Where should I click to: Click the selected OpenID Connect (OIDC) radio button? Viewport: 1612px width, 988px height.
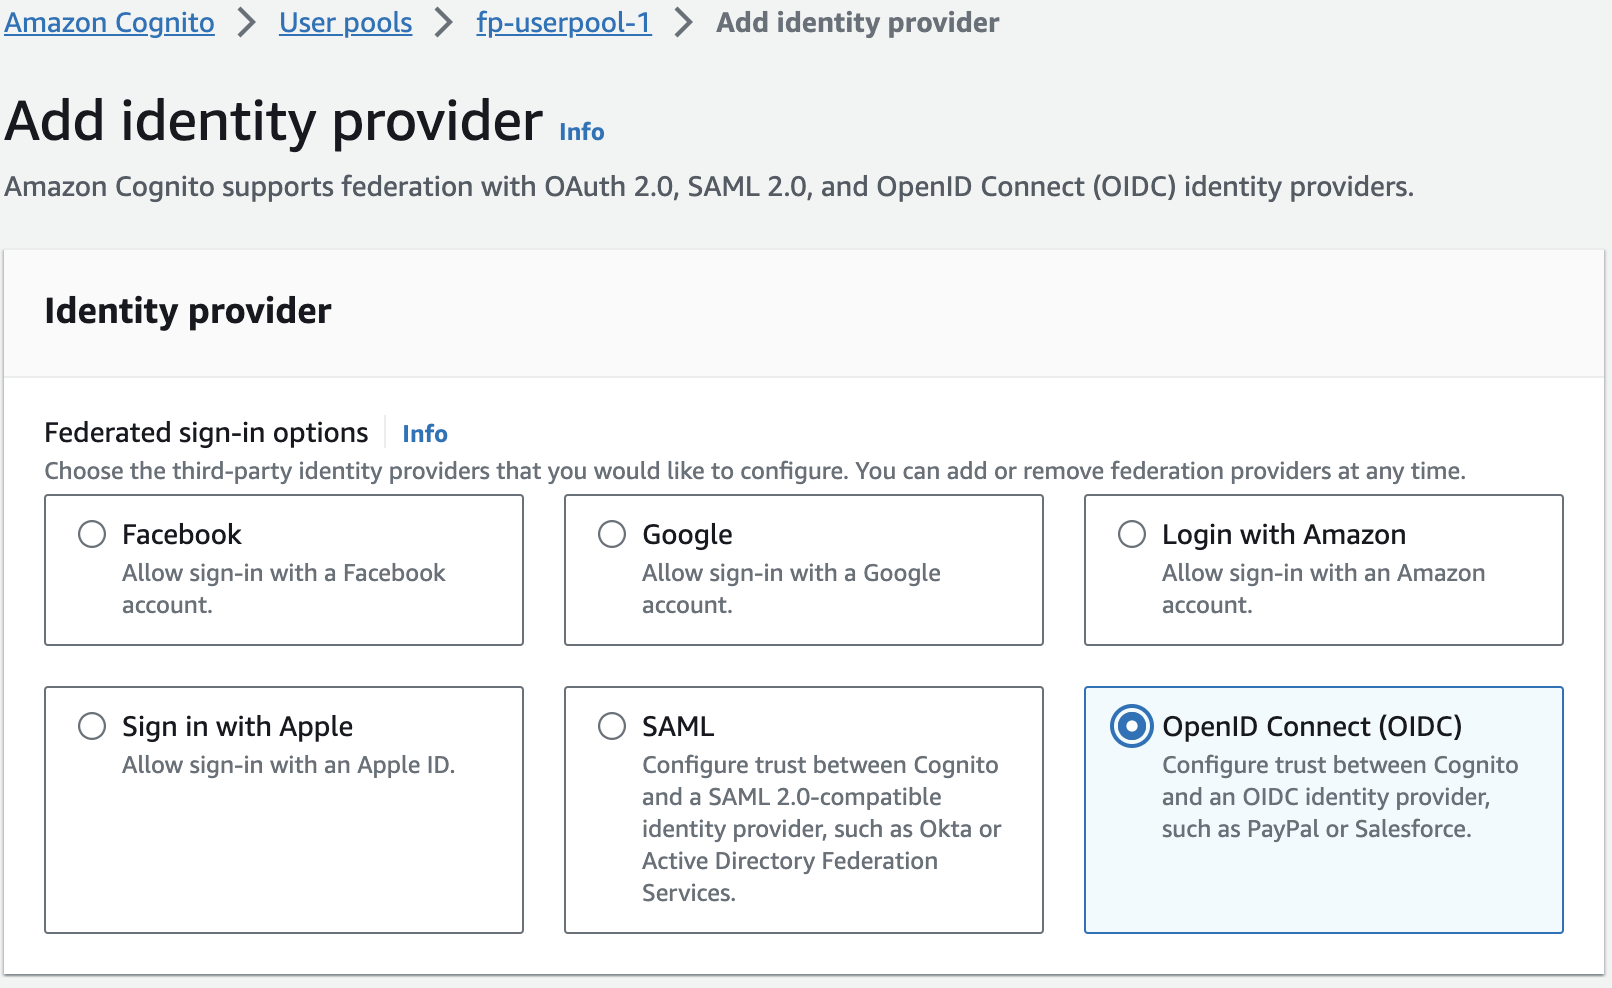(x=1132, y=726)
